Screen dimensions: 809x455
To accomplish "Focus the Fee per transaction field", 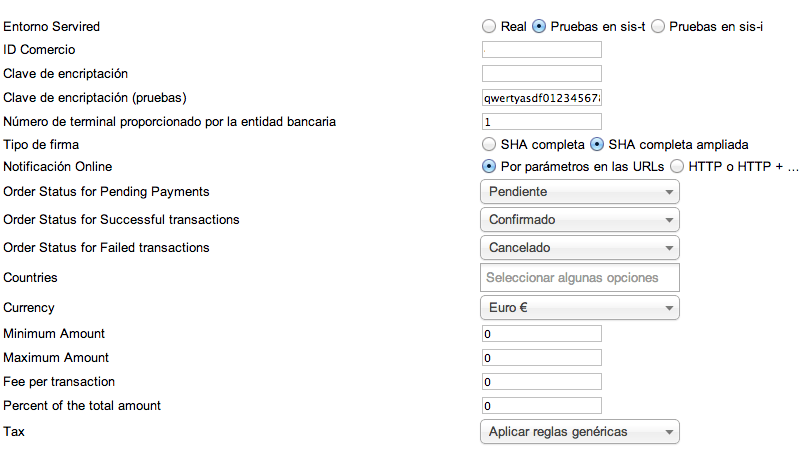I will tap(542, 382).
